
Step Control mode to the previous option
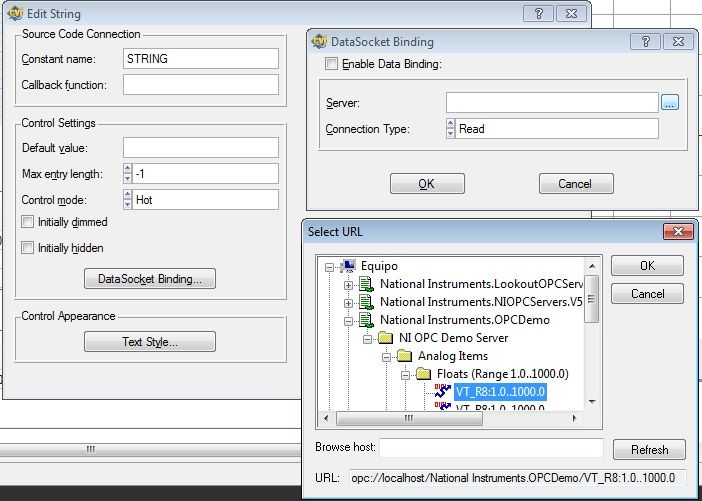pyautogui.click(x=128, y=194)
